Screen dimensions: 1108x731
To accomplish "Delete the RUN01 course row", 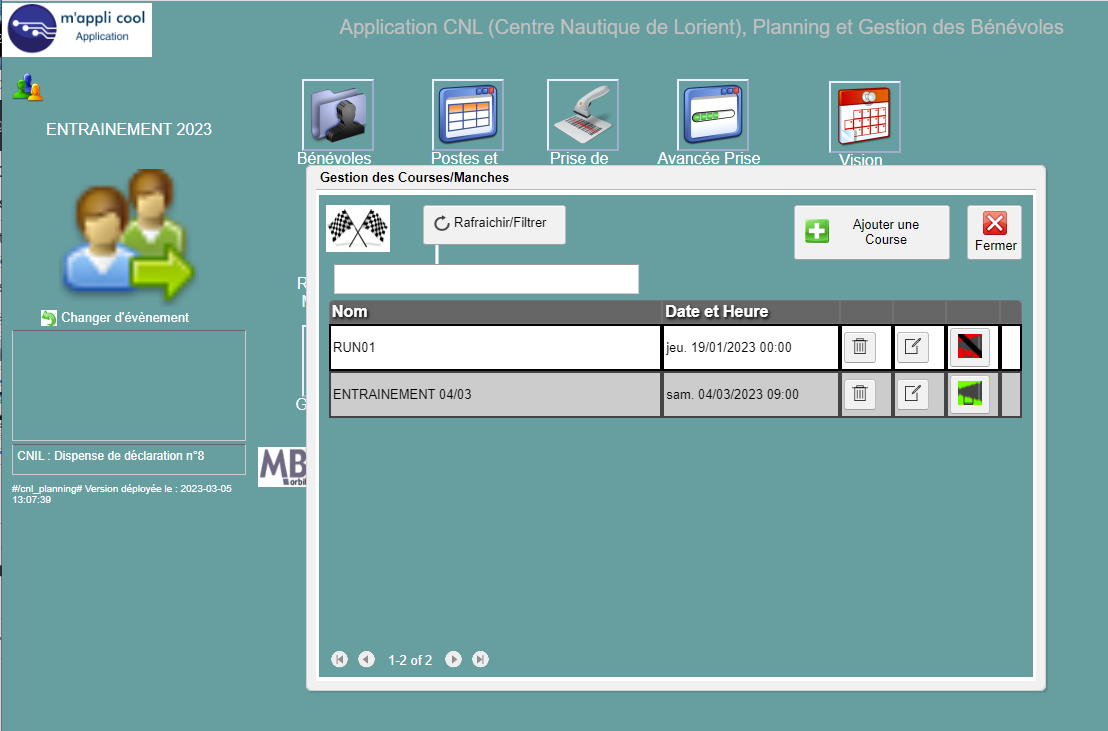I will 859,348.
